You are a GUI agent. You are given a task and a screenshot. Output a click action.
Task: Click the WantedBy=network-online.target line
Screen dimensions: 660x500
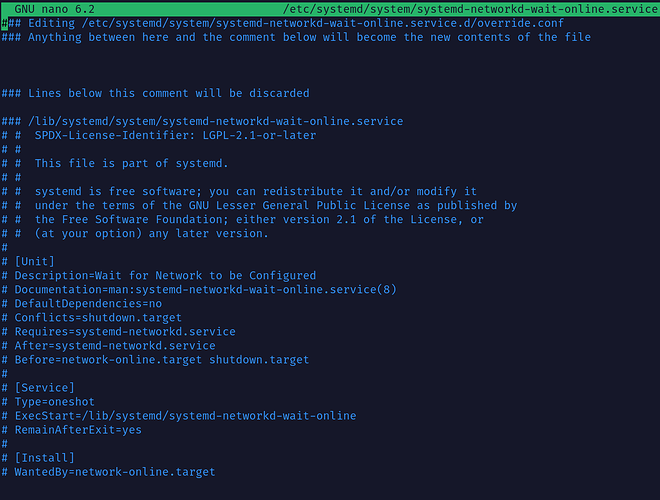click(x=115, y=471)
